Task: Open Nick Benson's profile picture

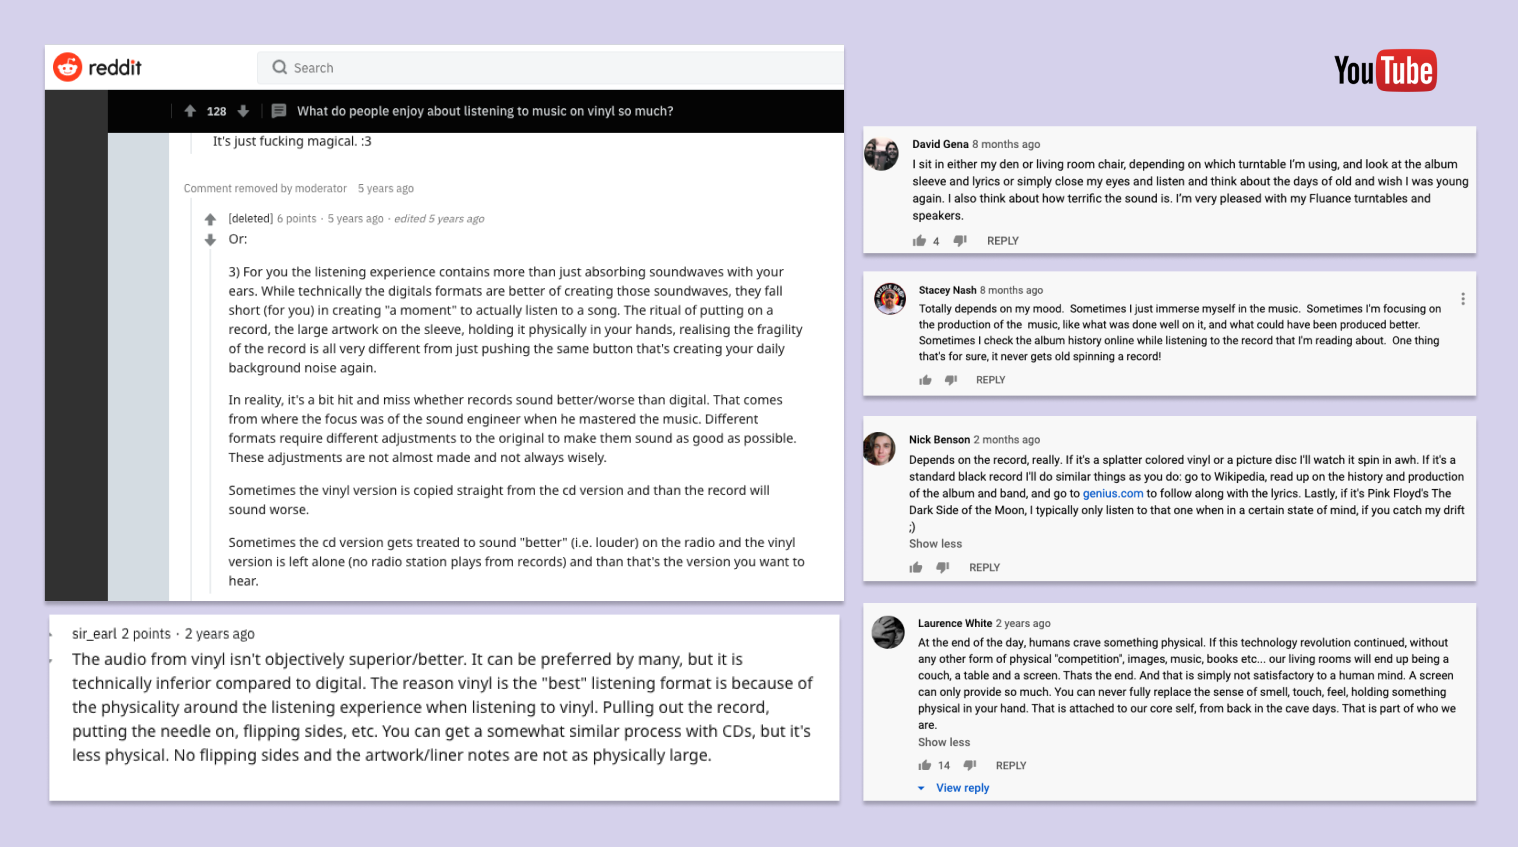Action: point(880,449)
